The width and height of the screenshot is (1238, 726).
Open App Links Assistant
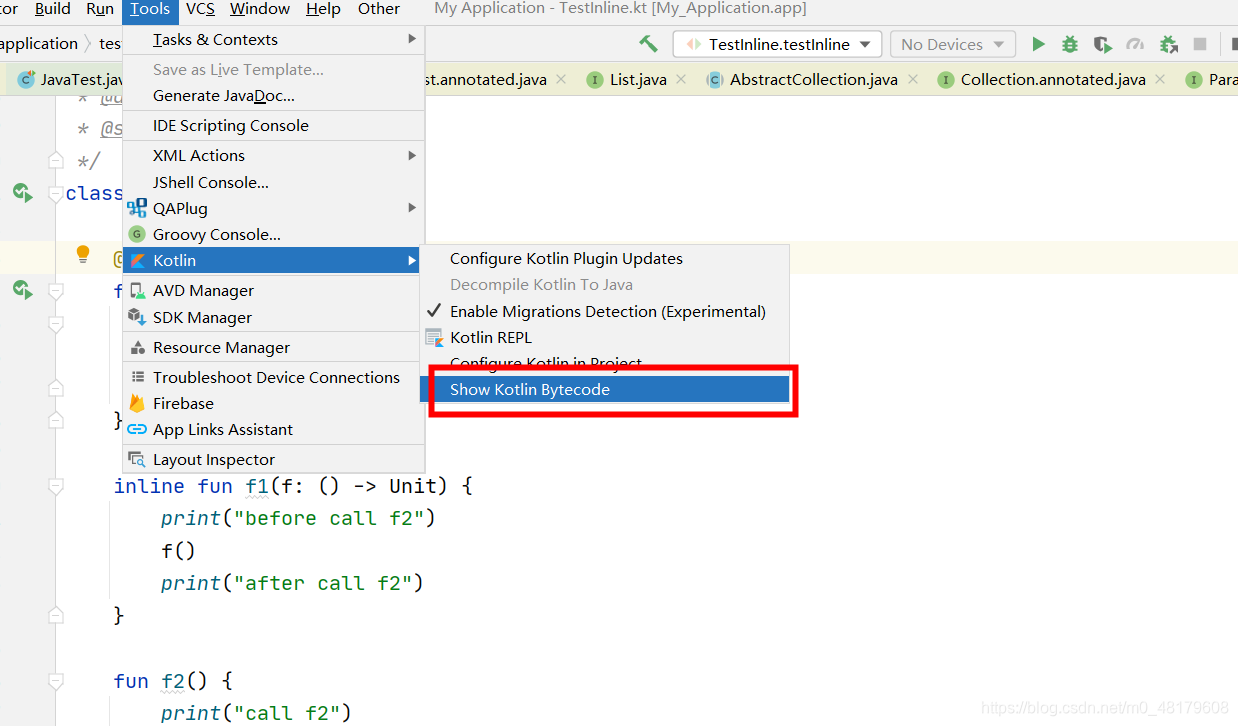274,429
